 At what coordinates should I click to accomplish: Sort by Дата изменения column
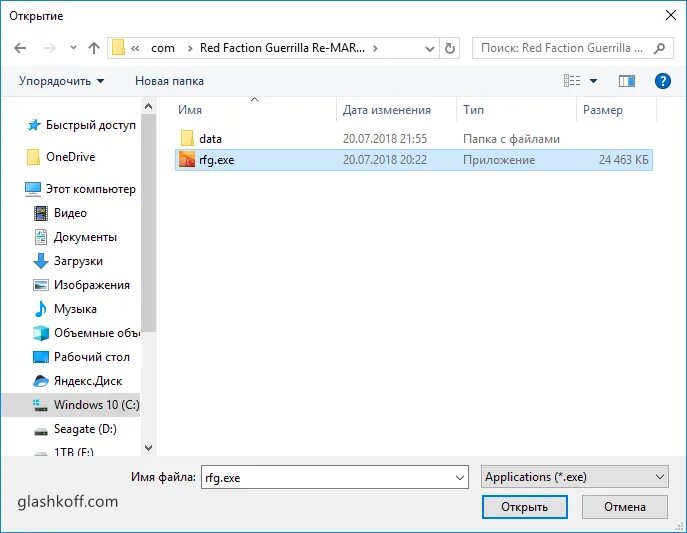[x=386, y=110]
